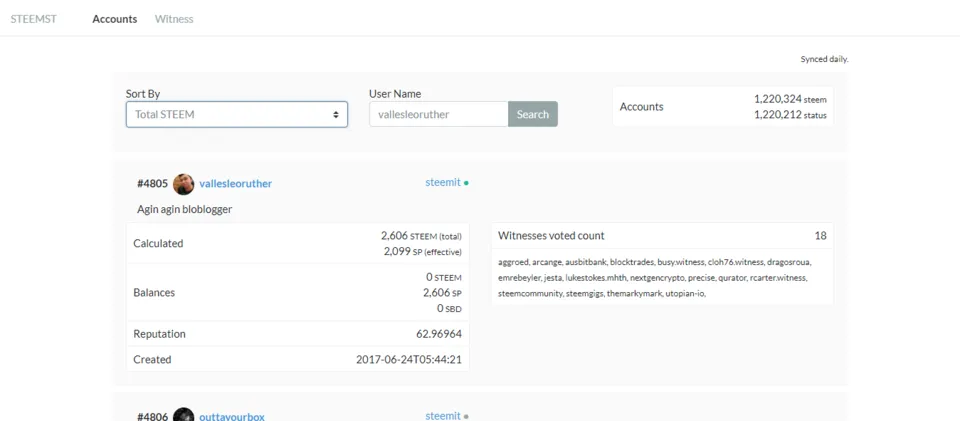This screenshot has height=421, width=960.
Task: Click the gray status dot beside steemit
Action: coord(467,417)
